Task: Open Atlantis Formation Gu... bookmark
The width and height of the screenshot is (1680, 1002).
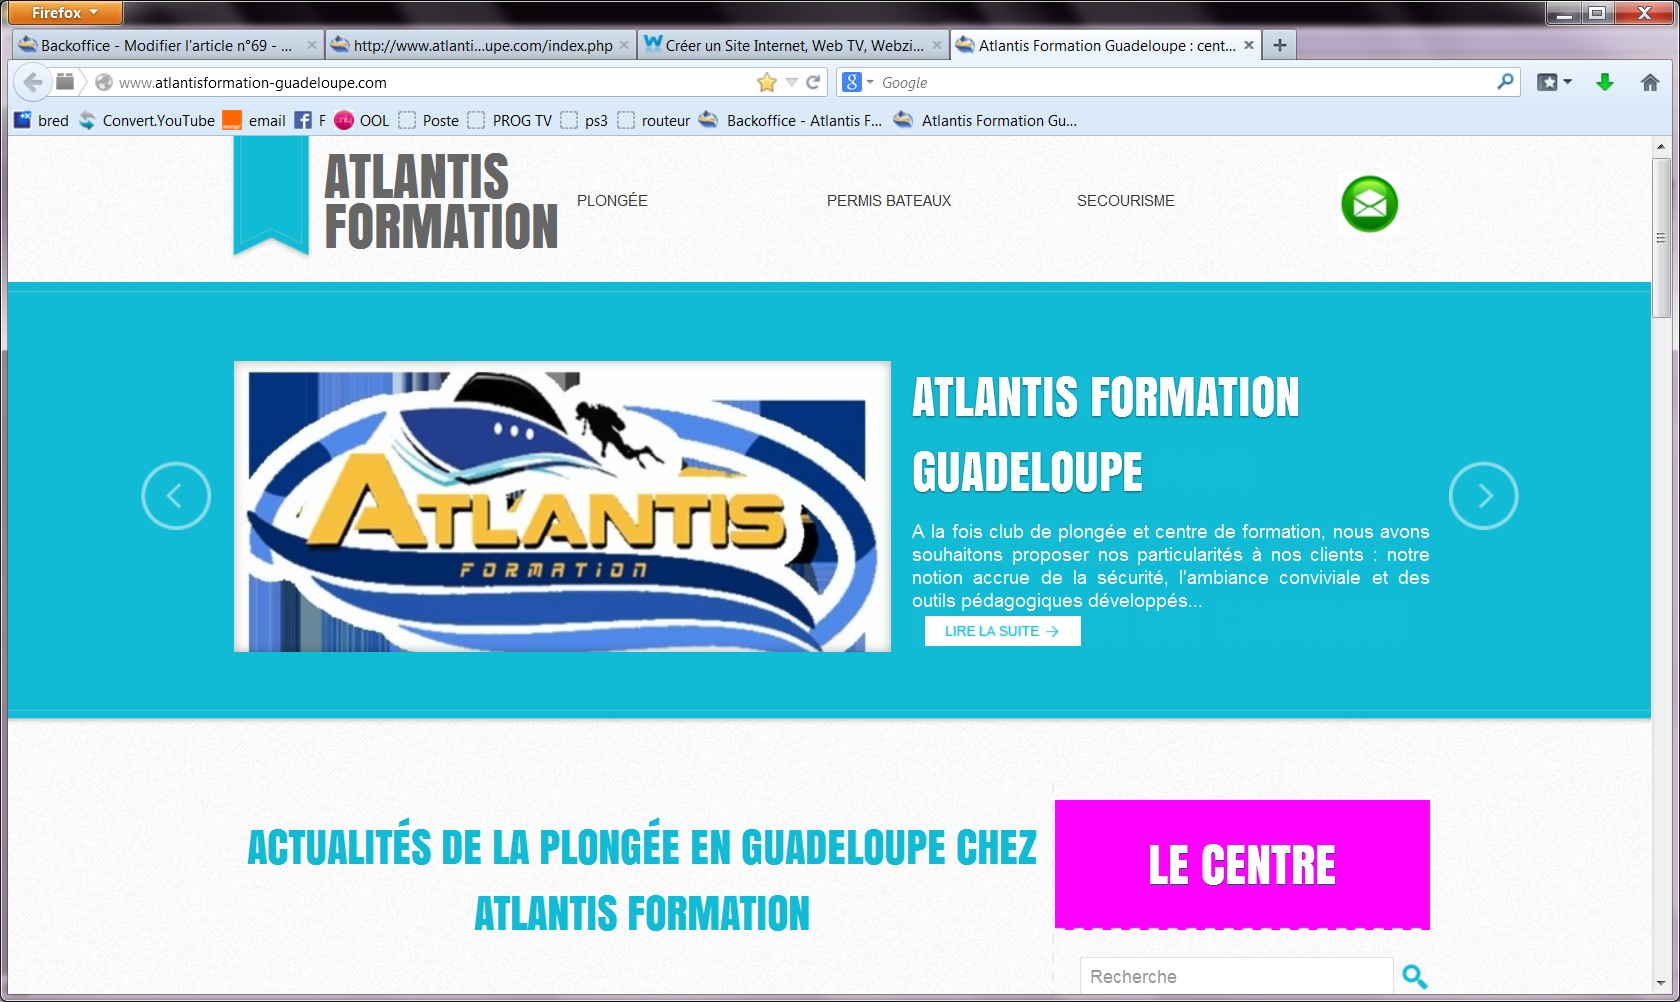Action: tap(985, 120)
